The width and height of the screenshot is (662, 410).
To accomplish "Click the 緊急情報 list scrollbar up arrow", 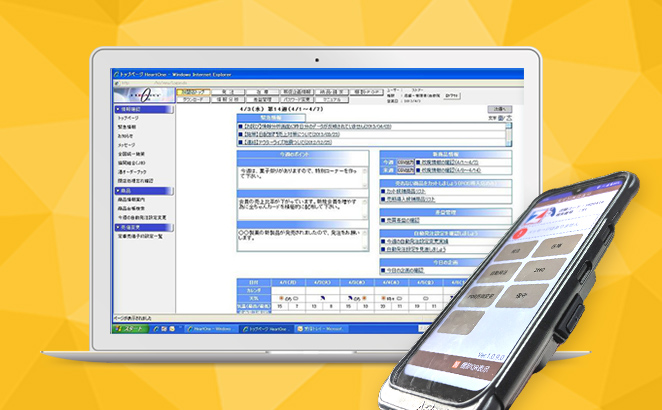I will coord(509,125).
